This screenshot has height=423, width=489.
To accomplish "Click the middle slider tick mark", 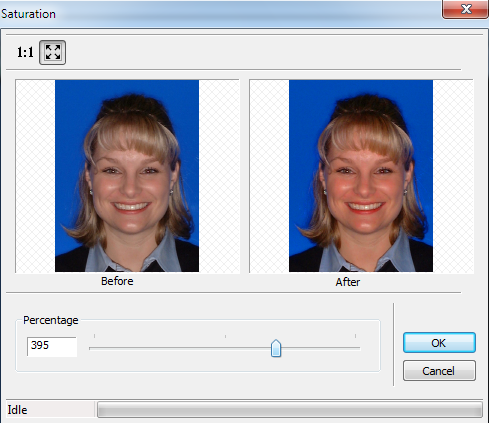I will [225, 336].
